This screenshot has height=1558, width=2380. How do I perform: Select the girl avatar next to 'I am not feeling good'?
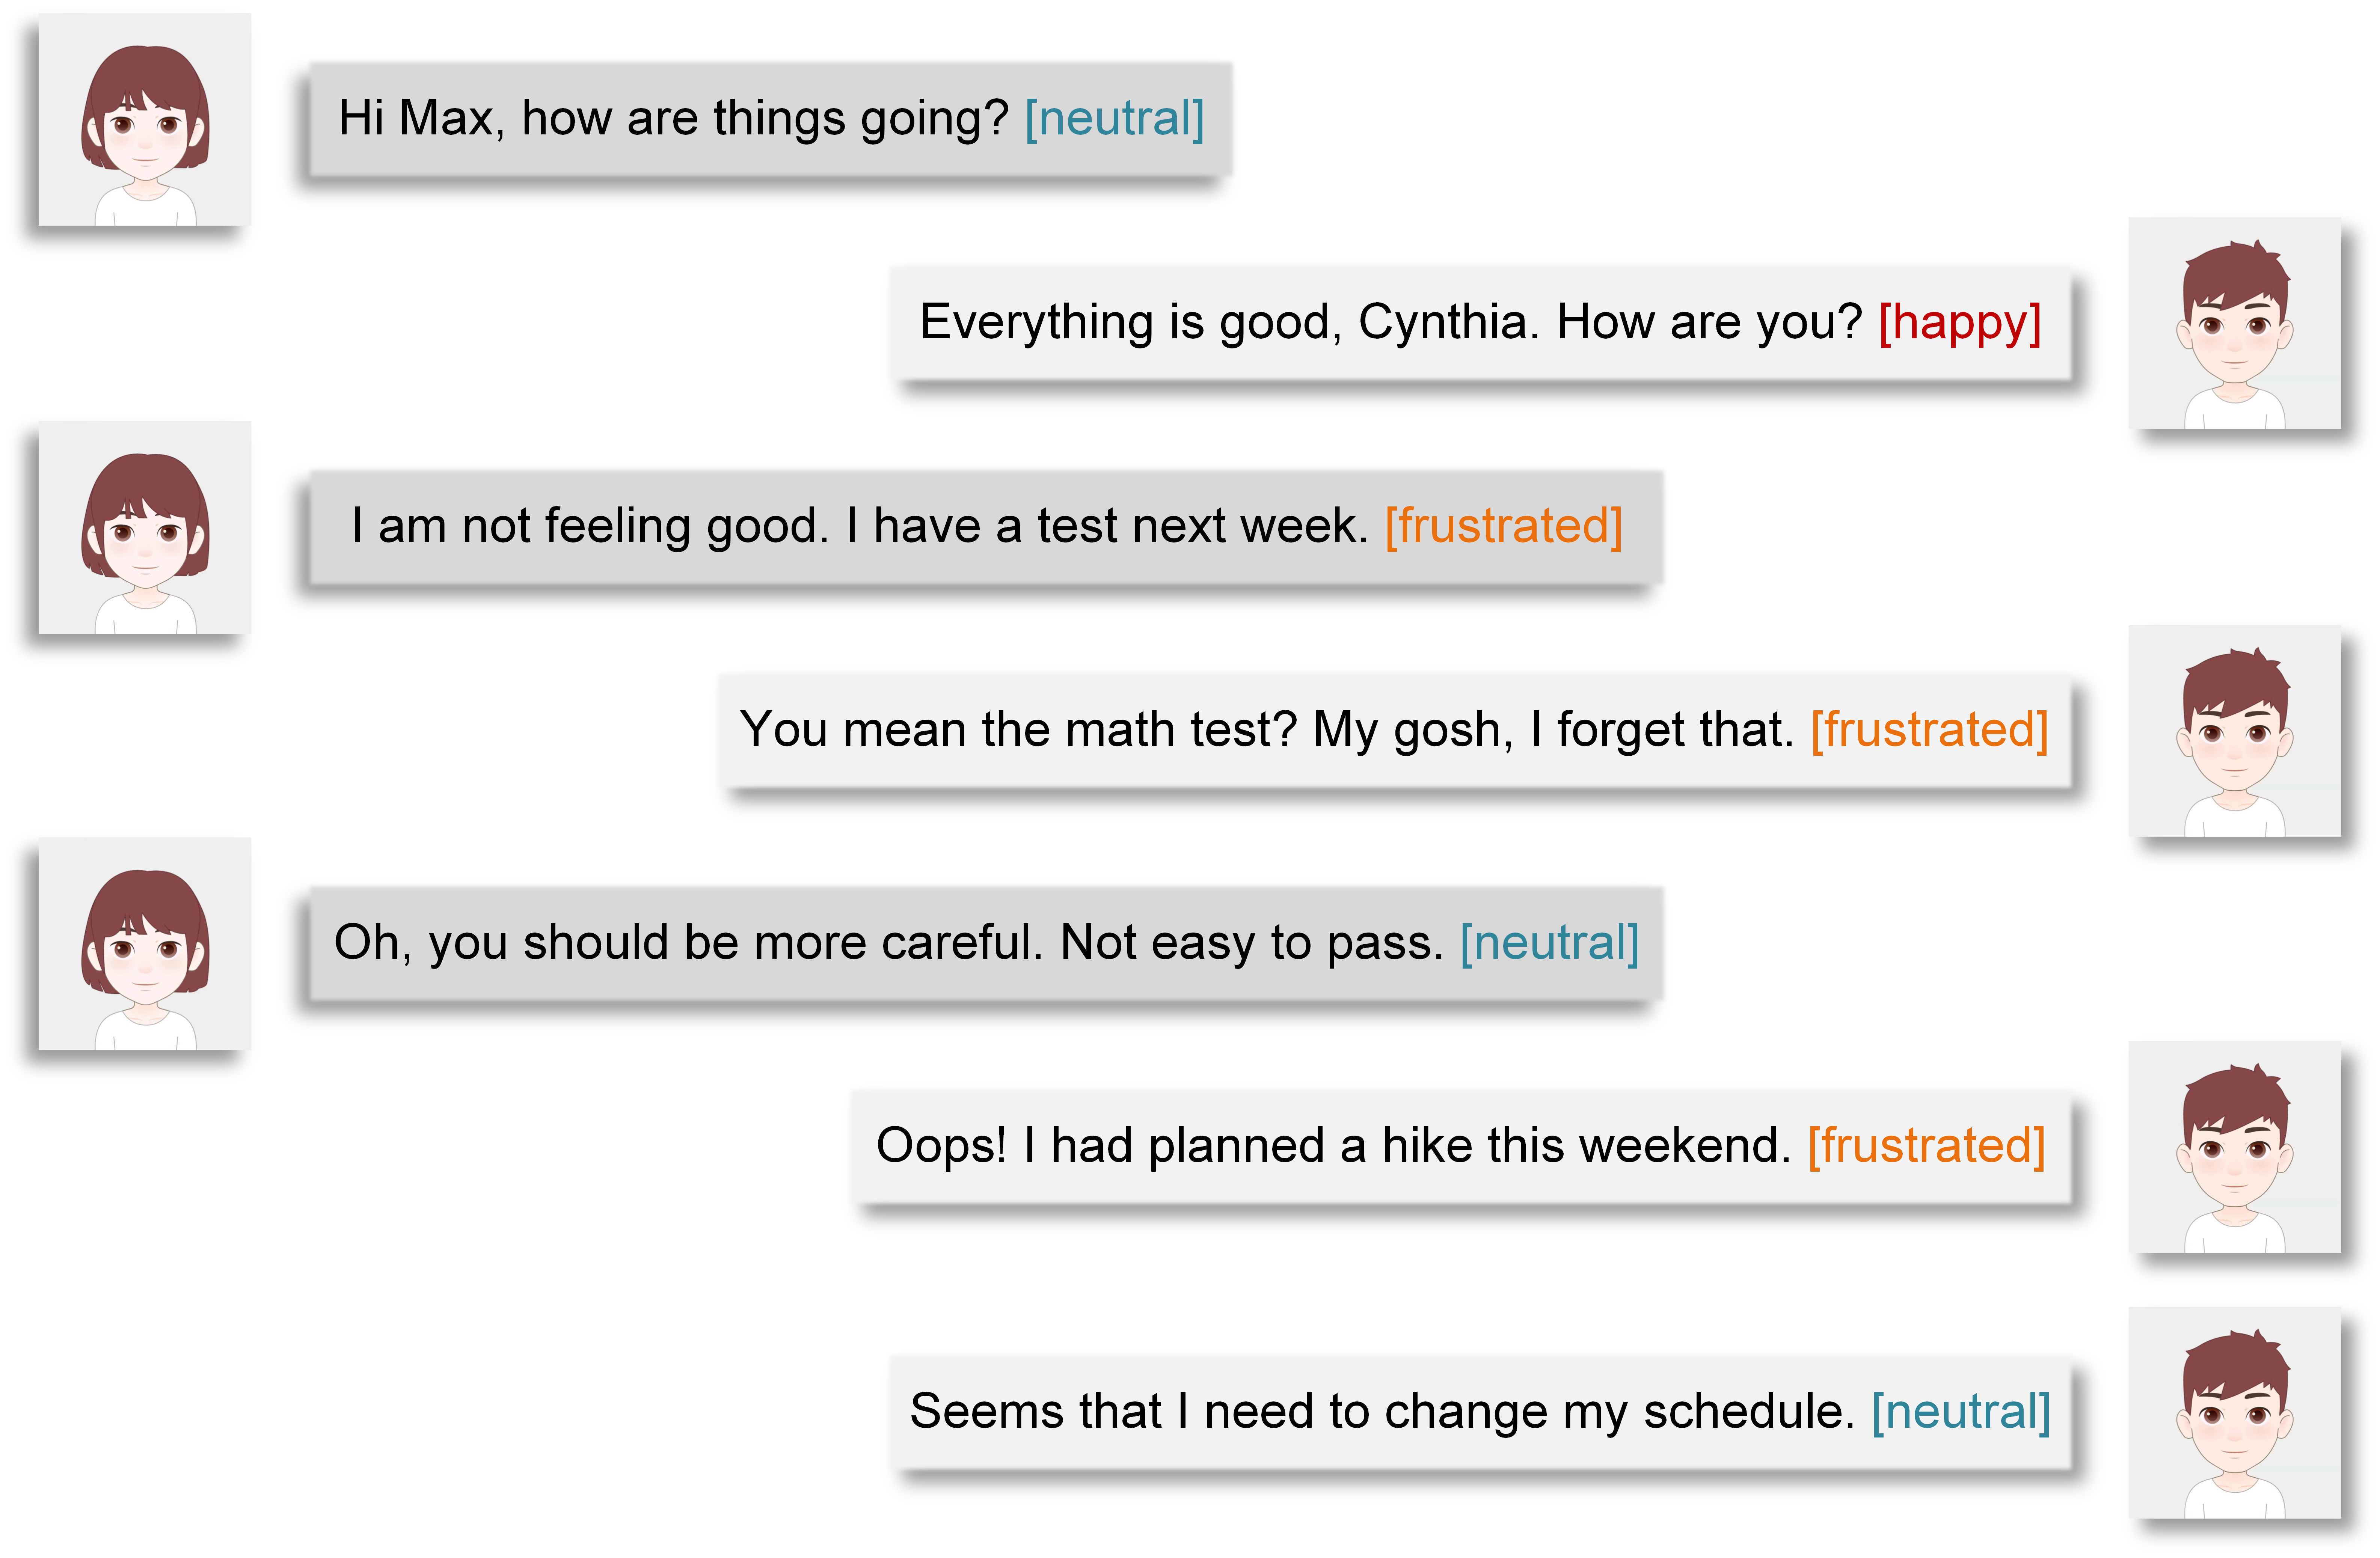[145, 528]
